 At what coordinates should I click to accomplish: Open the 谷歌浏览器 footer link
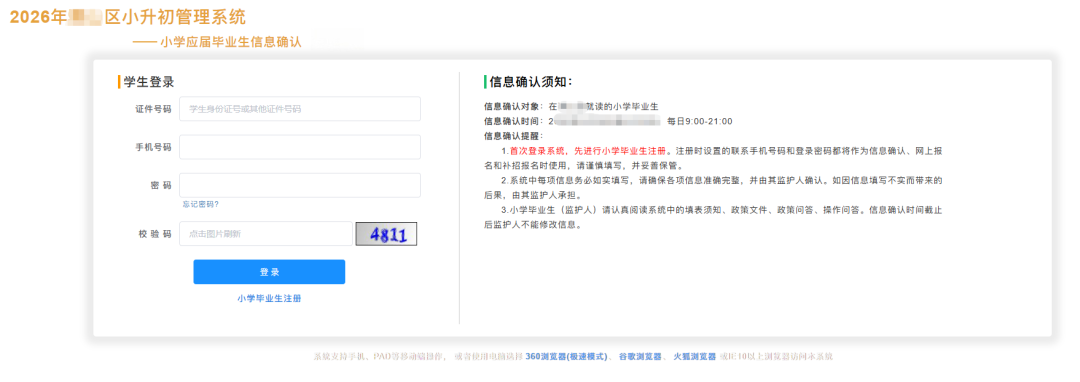(641, 357)
